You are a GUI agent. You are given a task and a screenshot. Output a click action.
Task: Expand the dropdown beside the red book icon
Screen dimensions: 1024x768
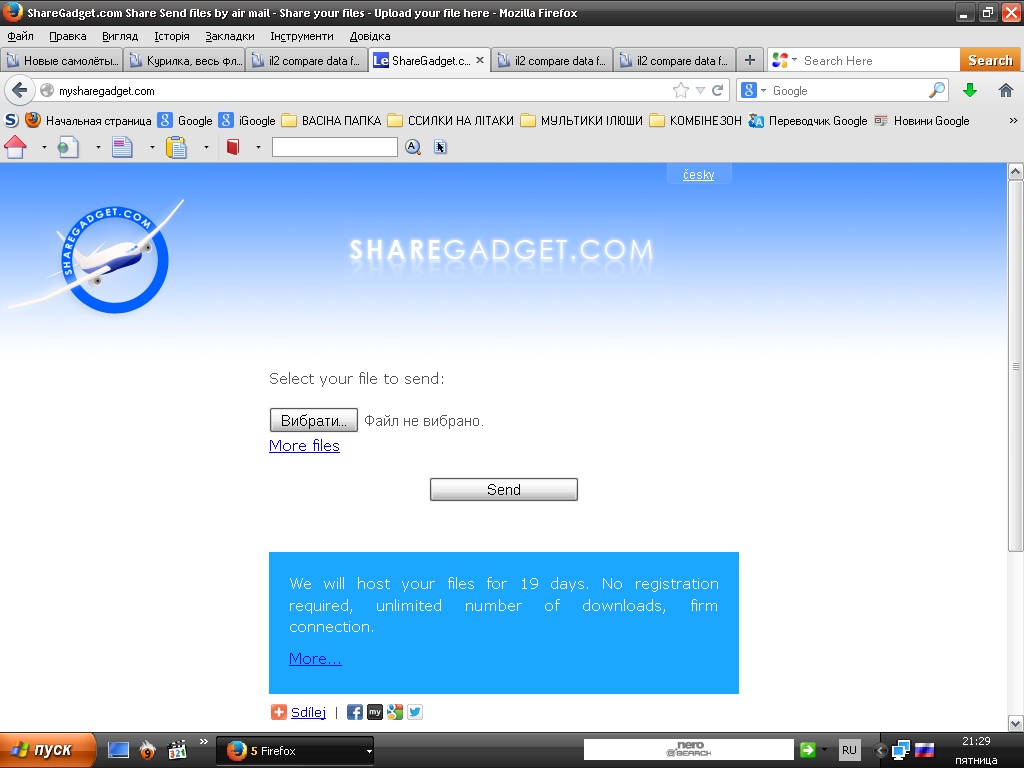pos(258,148)
